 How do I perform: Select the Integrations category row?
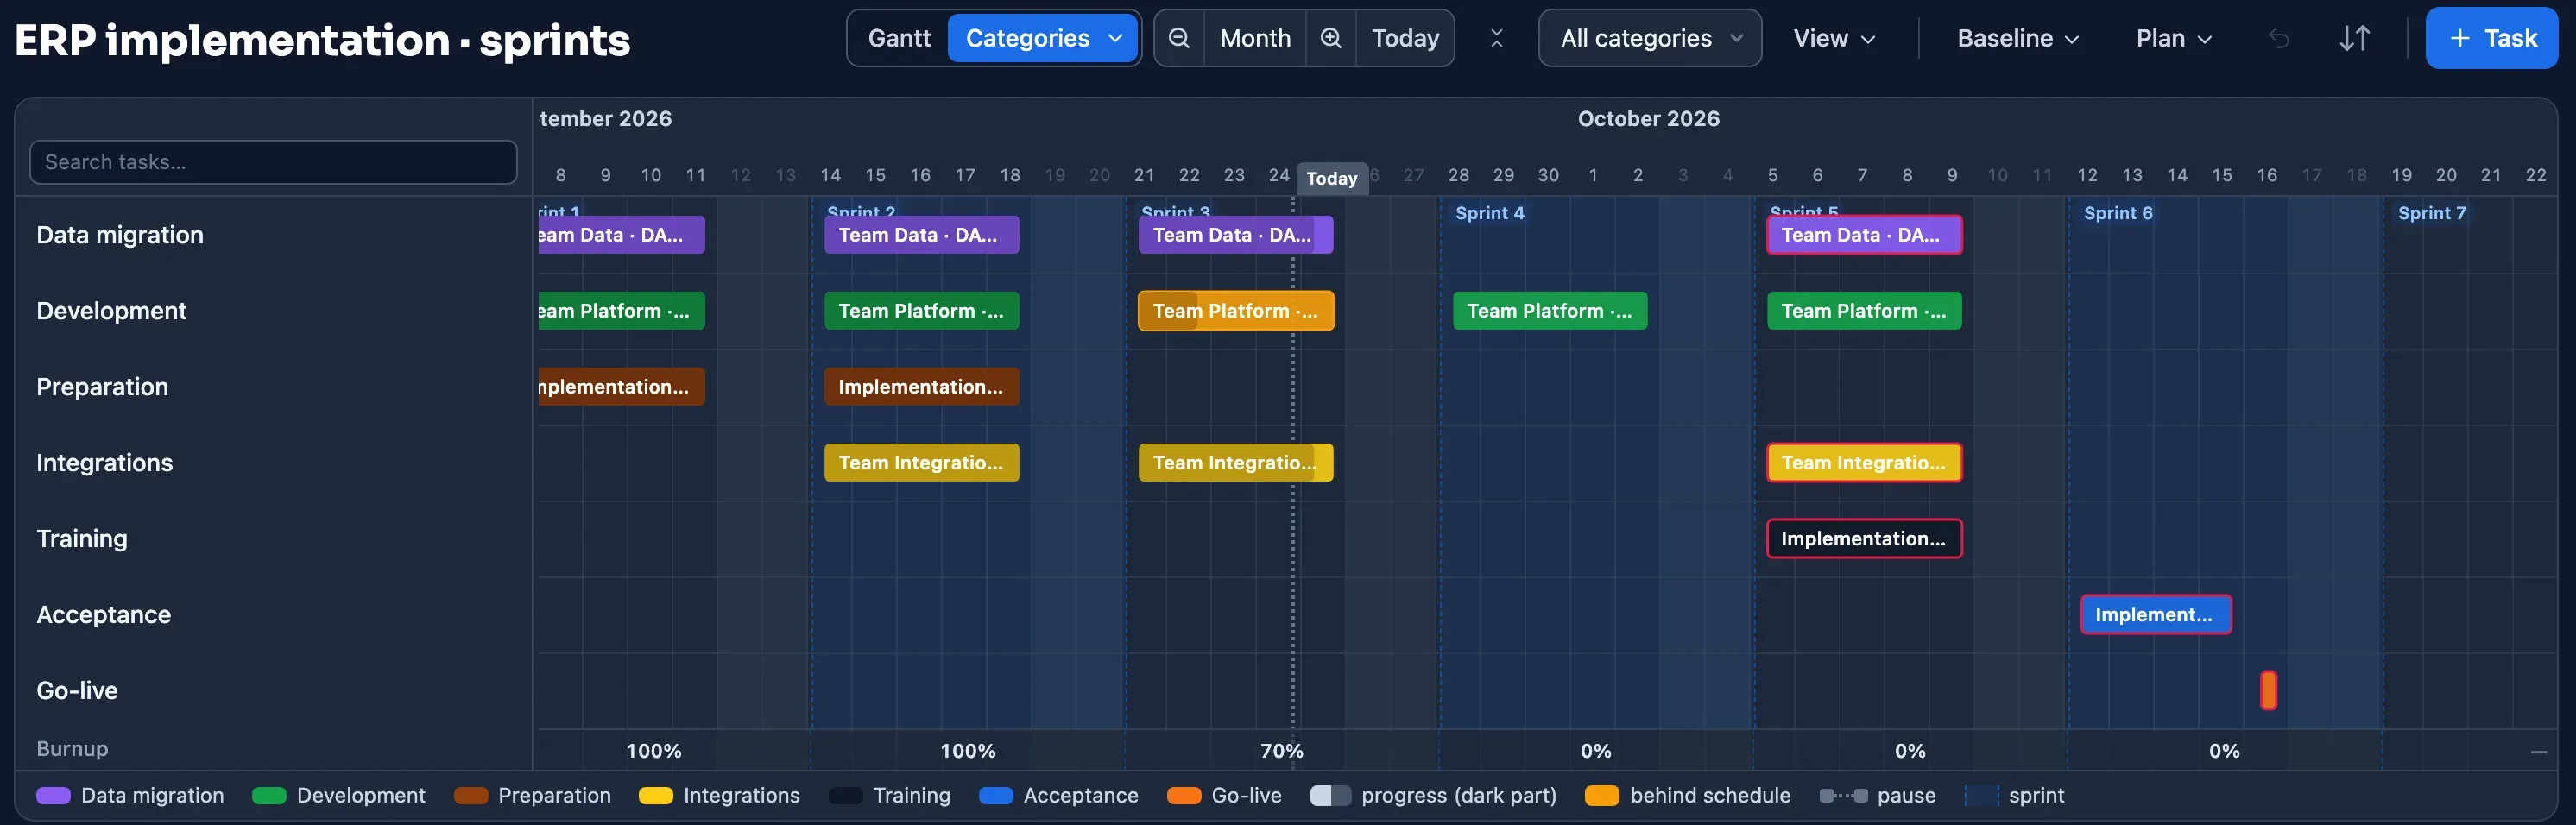click(273, 463)
